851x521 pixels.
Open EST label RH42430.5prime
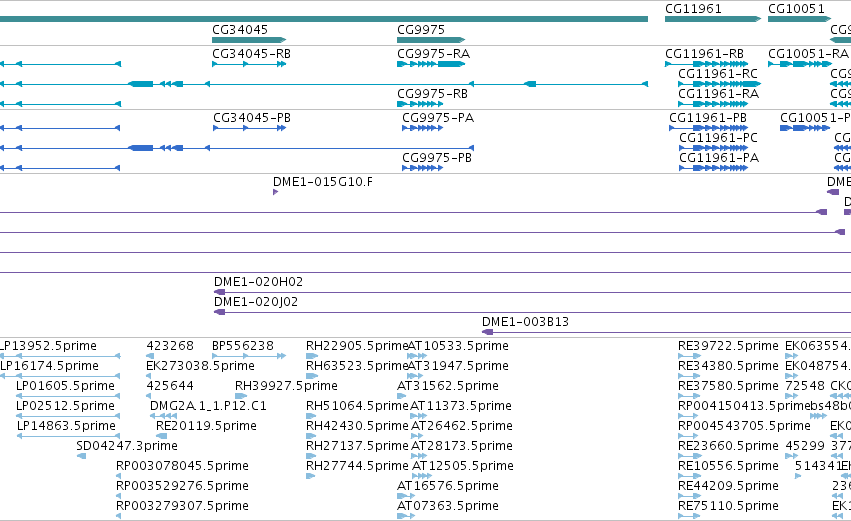357,426
